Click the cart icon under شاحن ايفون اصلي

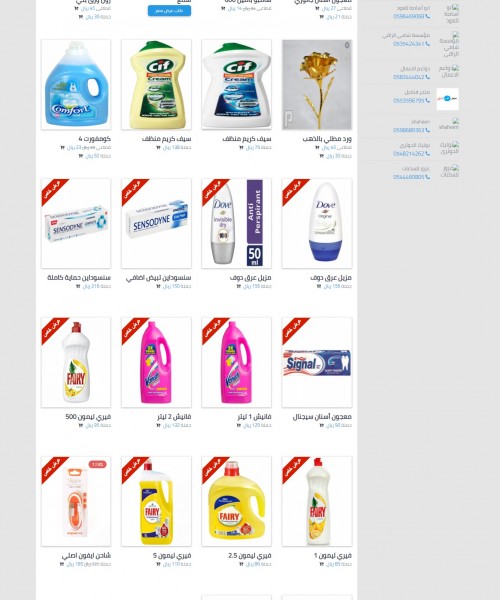pos(62,564)
